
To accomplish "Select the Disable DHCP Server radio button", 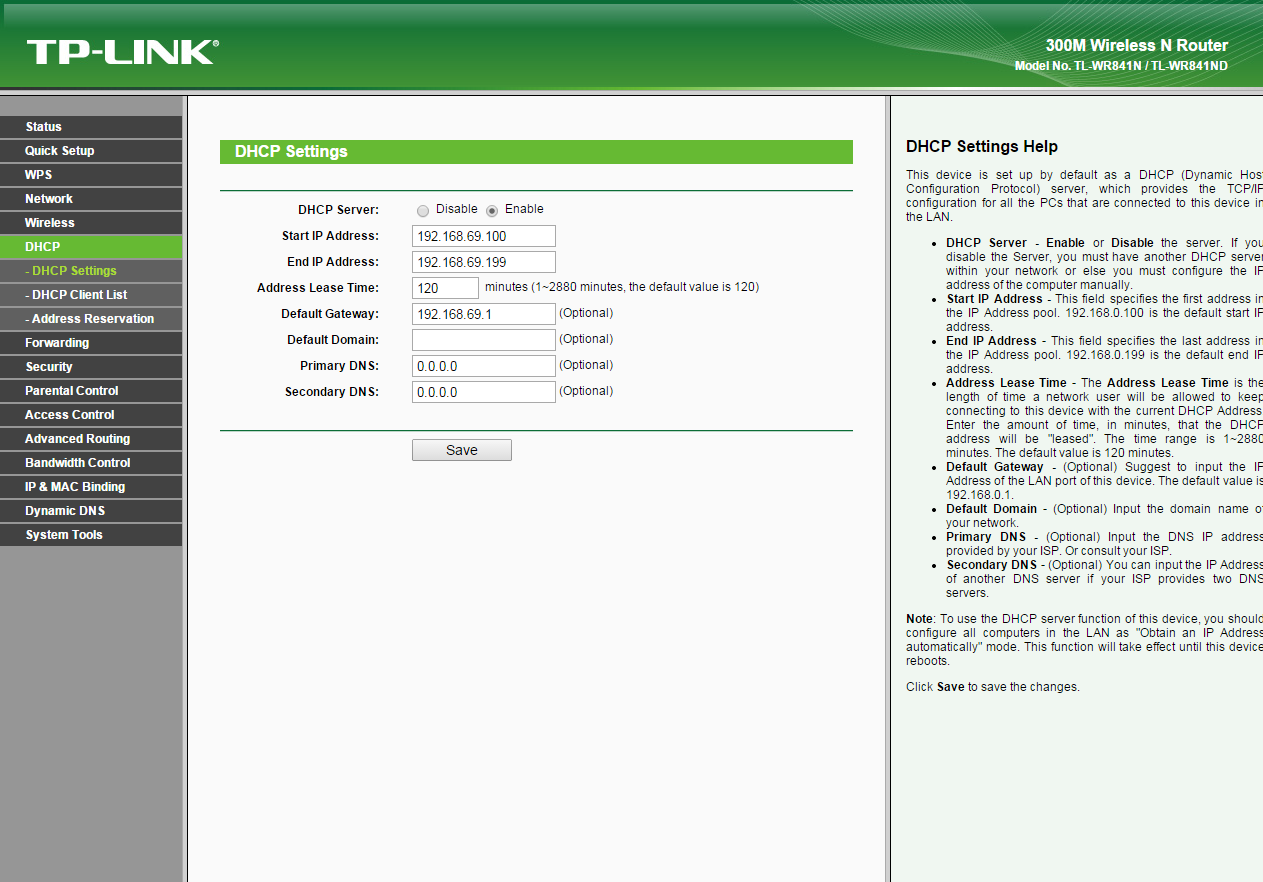I will point(423,211).
